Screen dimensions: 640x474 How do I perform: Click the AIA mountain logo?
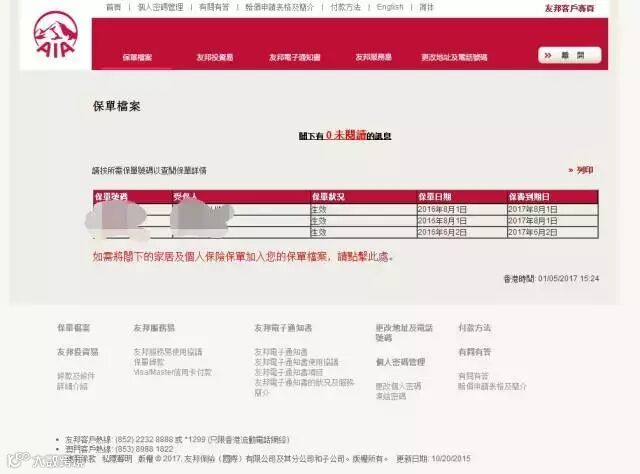pos(56,35)
